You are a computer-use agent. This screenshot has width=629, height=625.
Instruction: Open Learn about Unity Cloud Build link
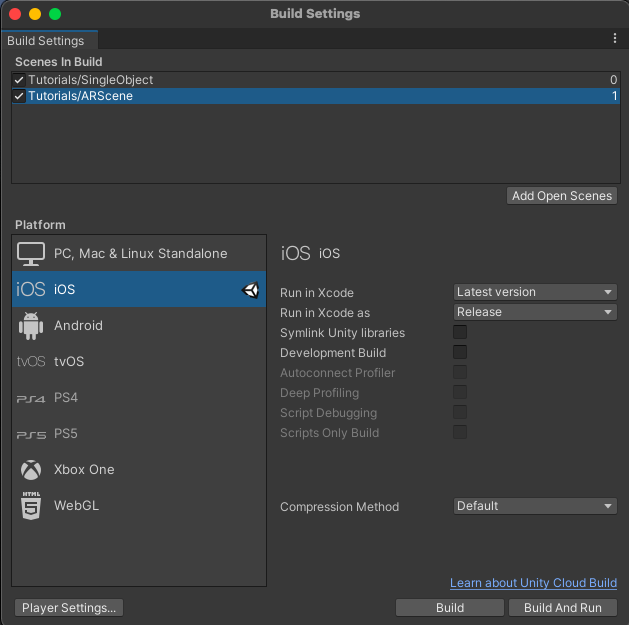click(x=533, y=583)
